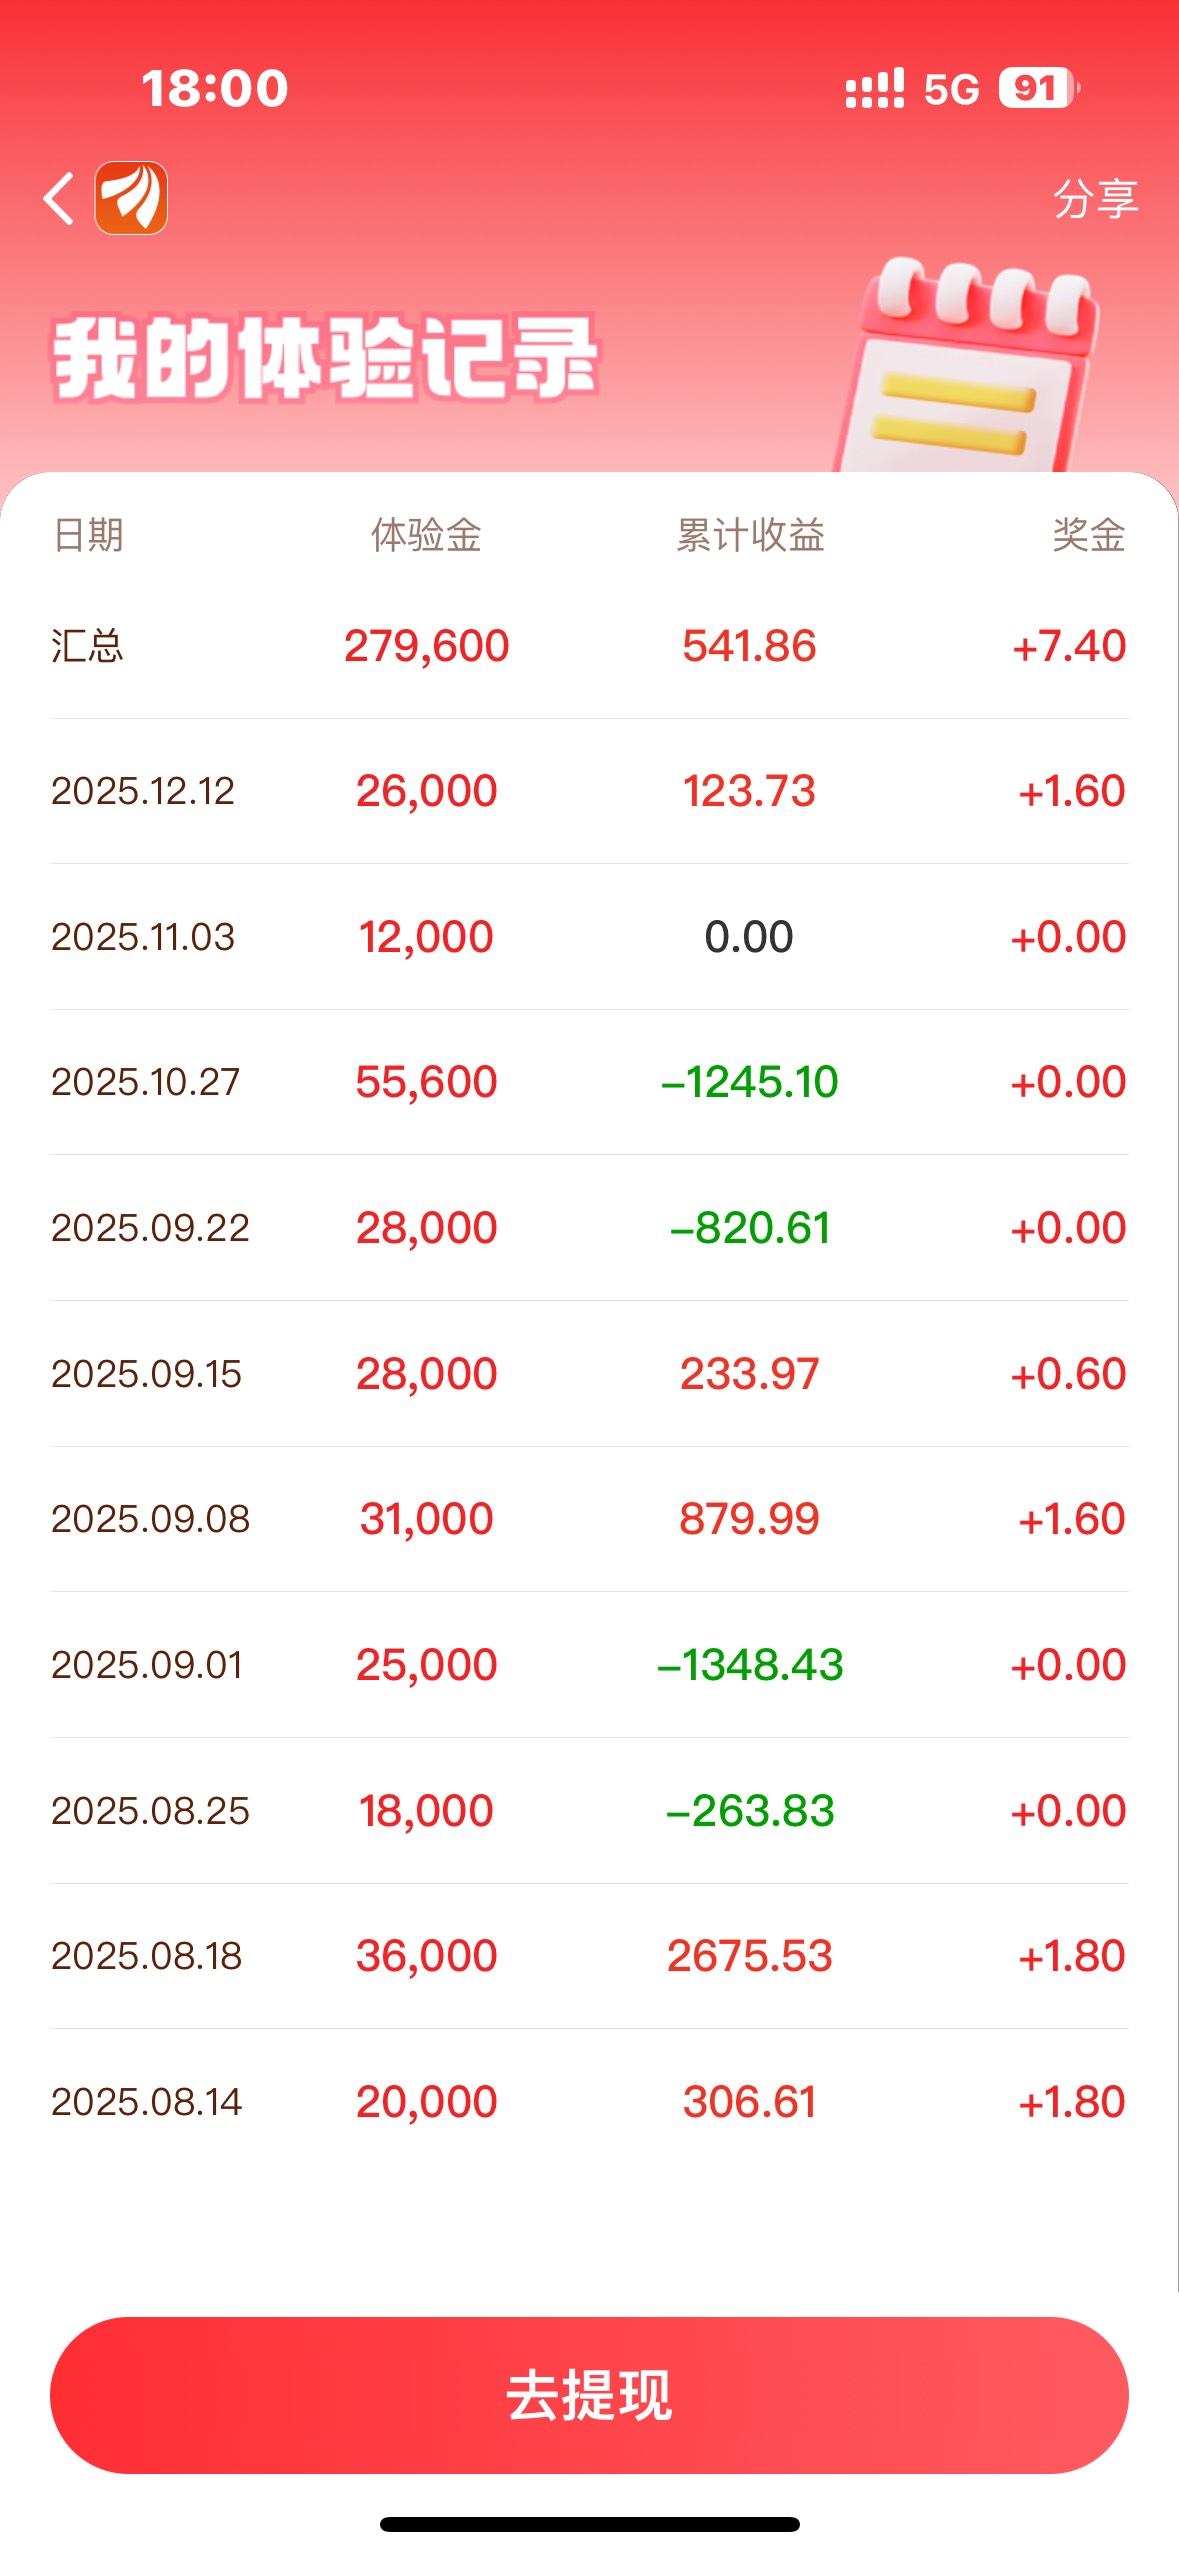Tap the home indicator bar
Image resolution: width=1179 pixels, height=2556 pixels.
pos(589,2524)
